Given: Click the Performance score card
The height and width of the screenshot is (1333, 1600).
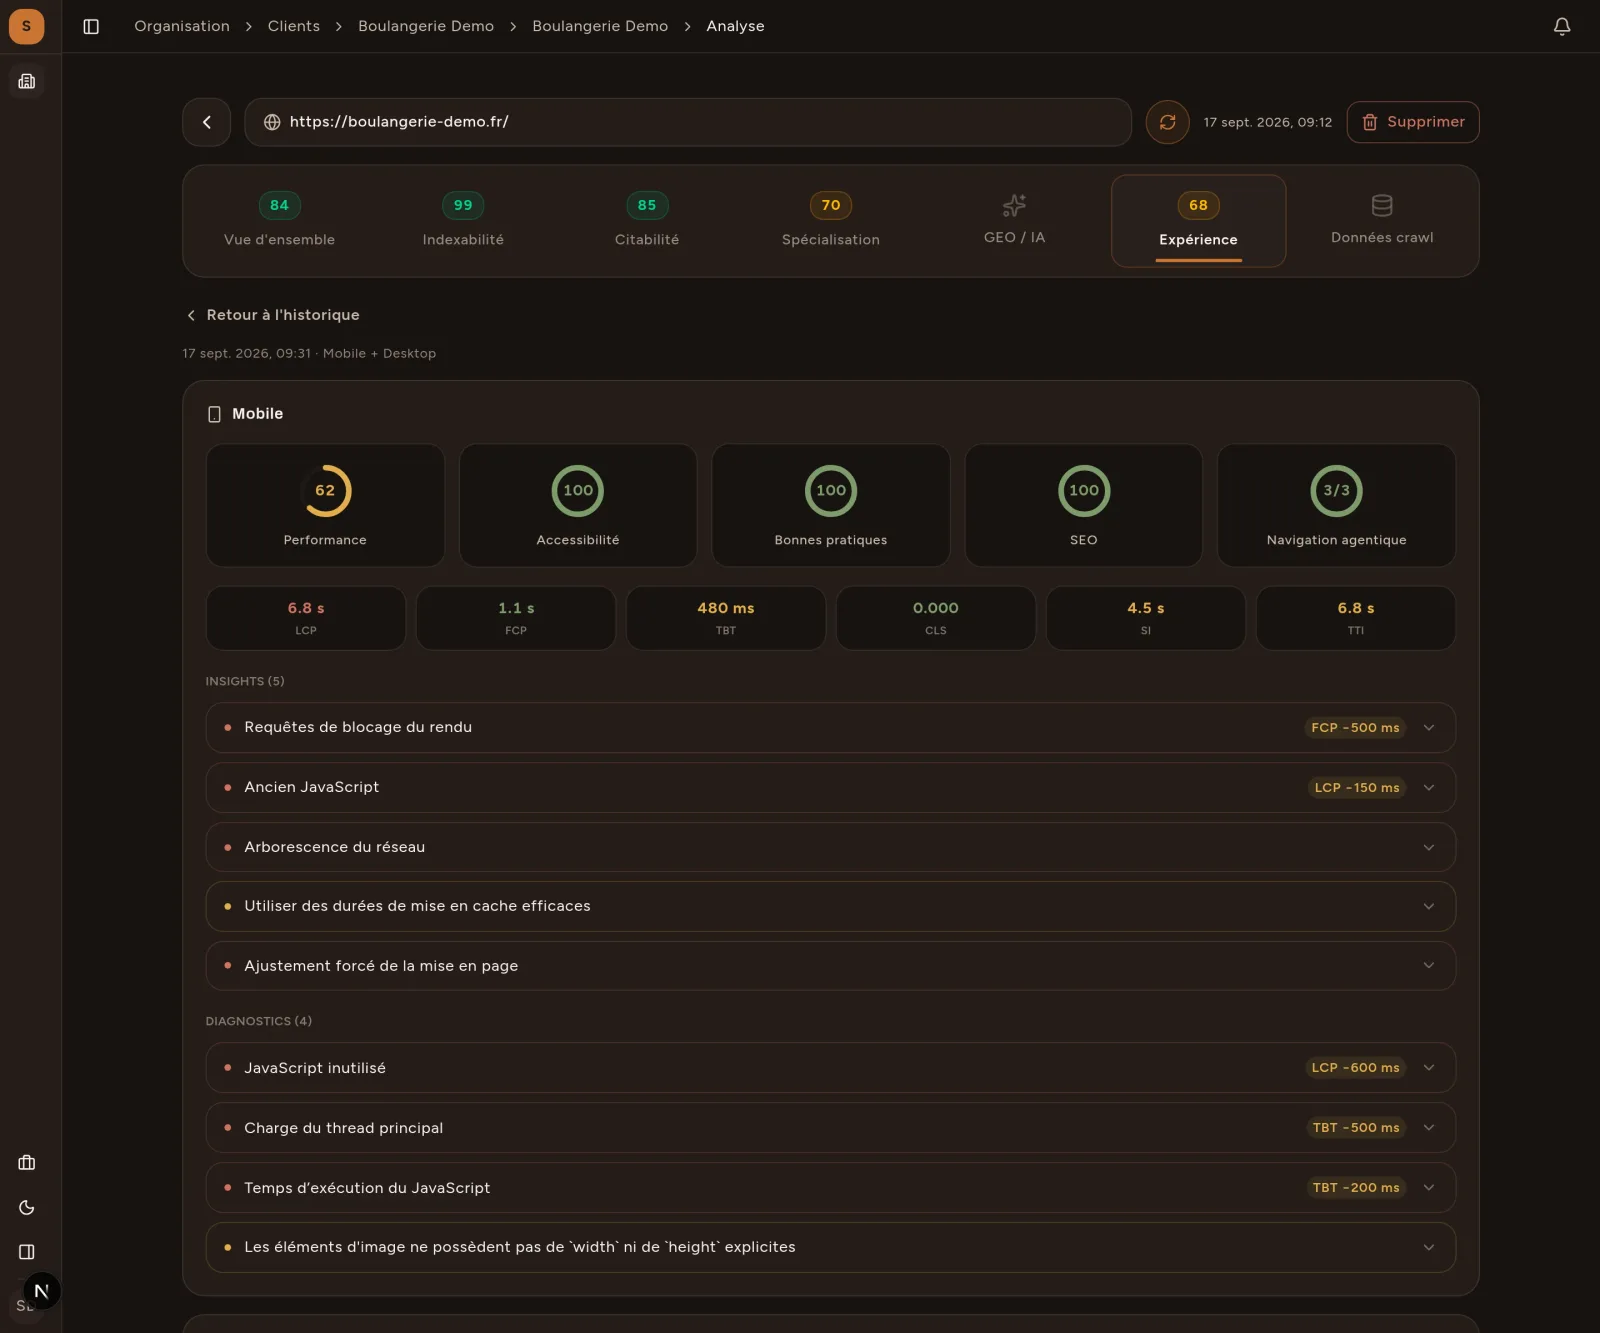Looking at the screenshot, I should [x=325, y=505].
